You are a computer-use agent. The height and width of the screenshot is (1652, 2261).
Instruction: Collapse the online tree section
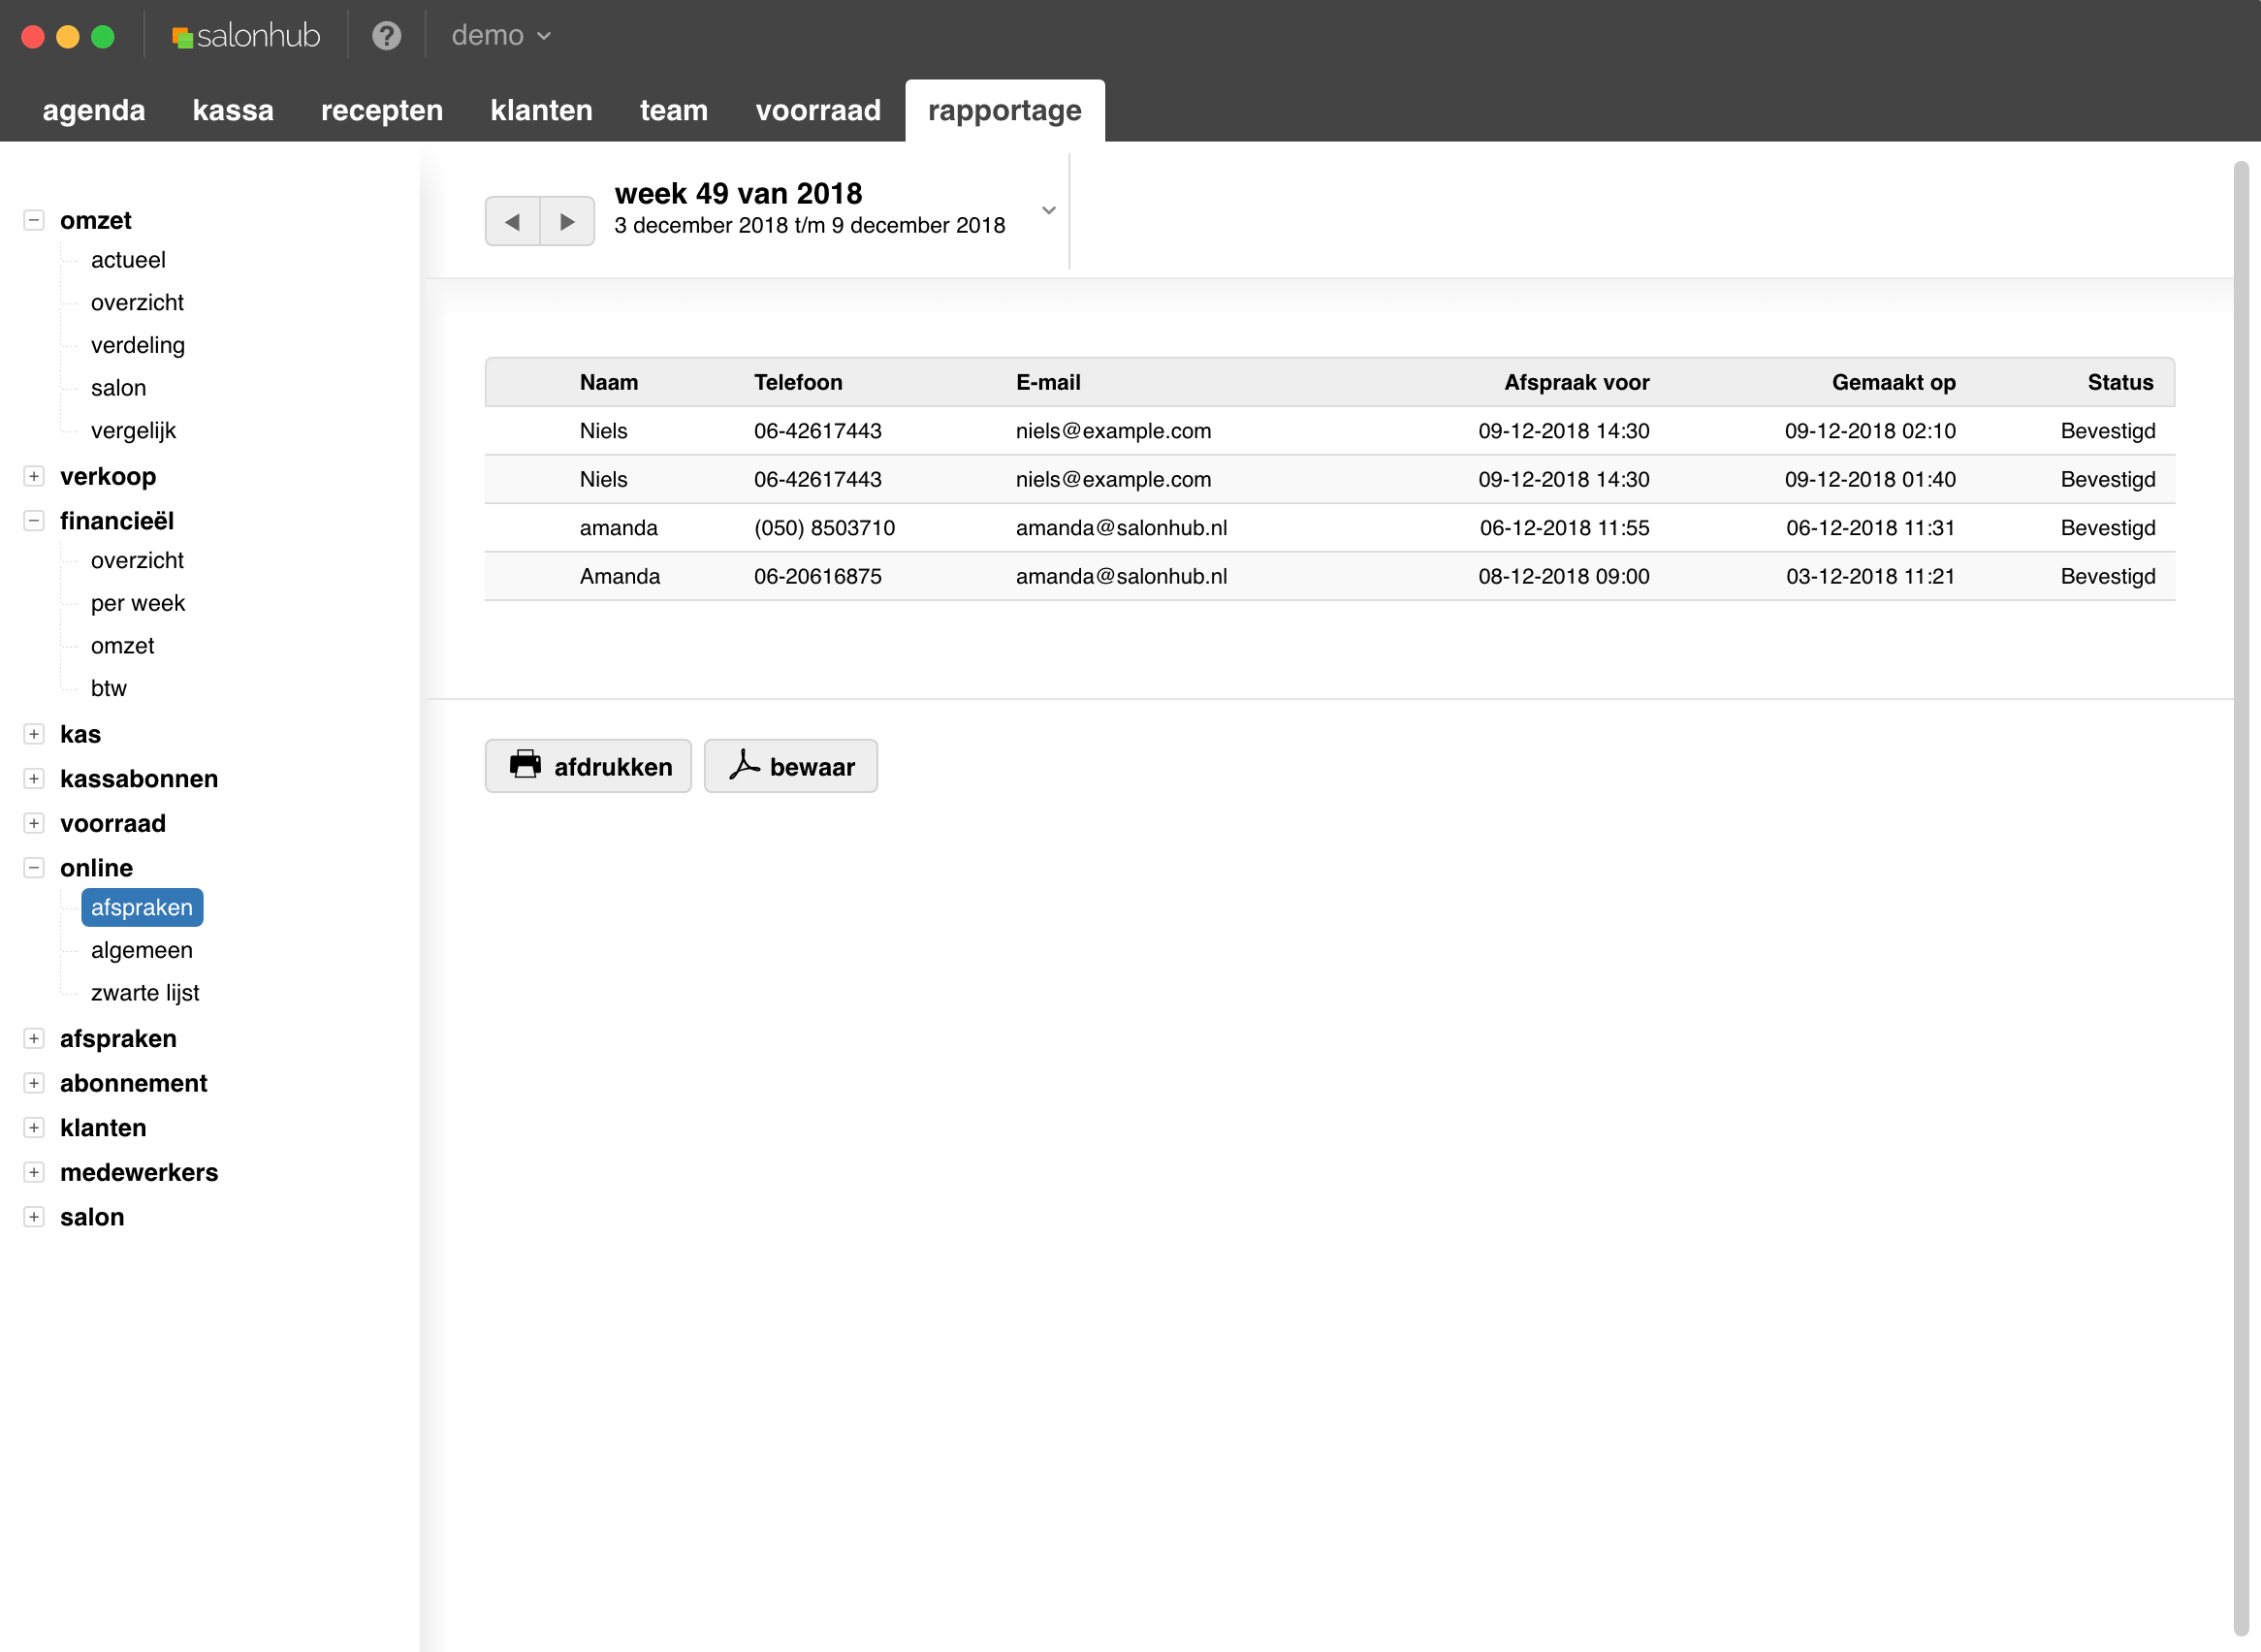pos(34,867)
